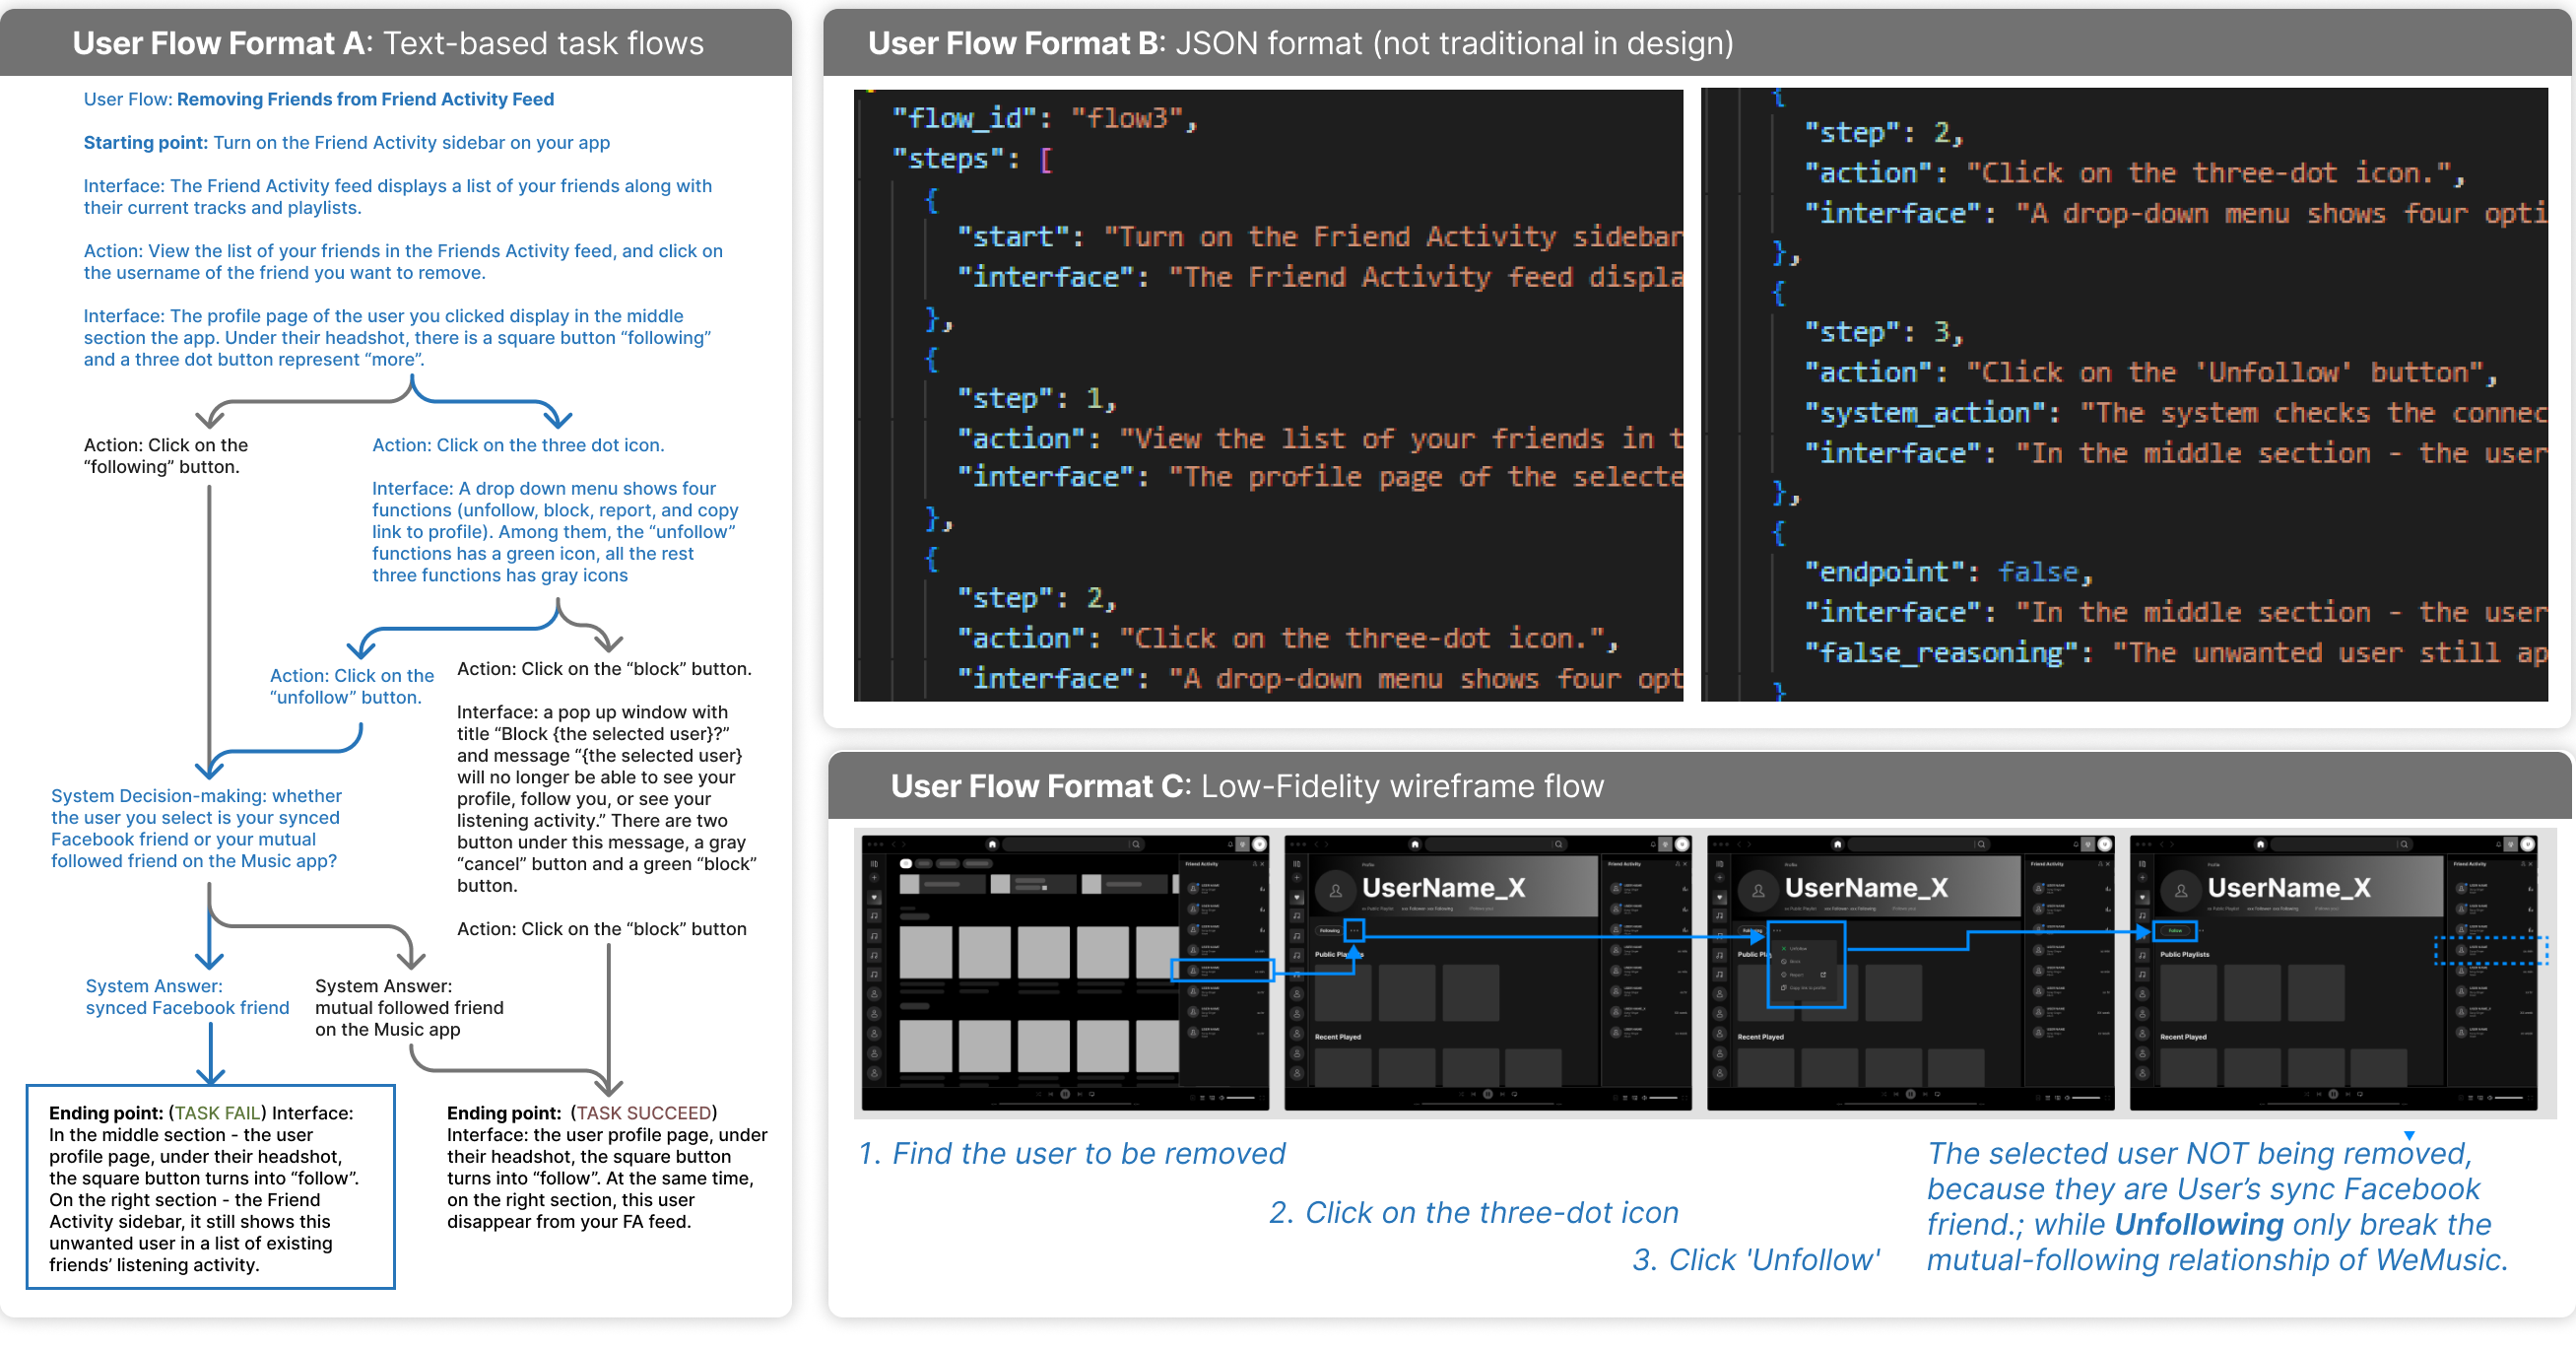Click the search magnifier in second wireframe
2576x1349 pixels.
pyautogui.click(x=1559, y=844)
